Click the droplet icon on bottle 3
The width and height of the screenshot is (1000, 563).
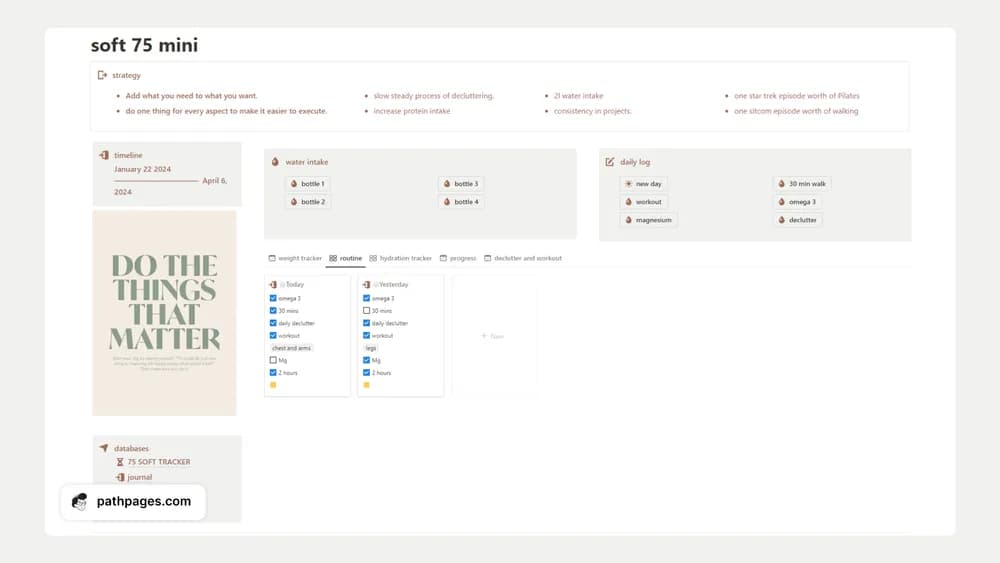pyautogui.click(x=446, y=184)
